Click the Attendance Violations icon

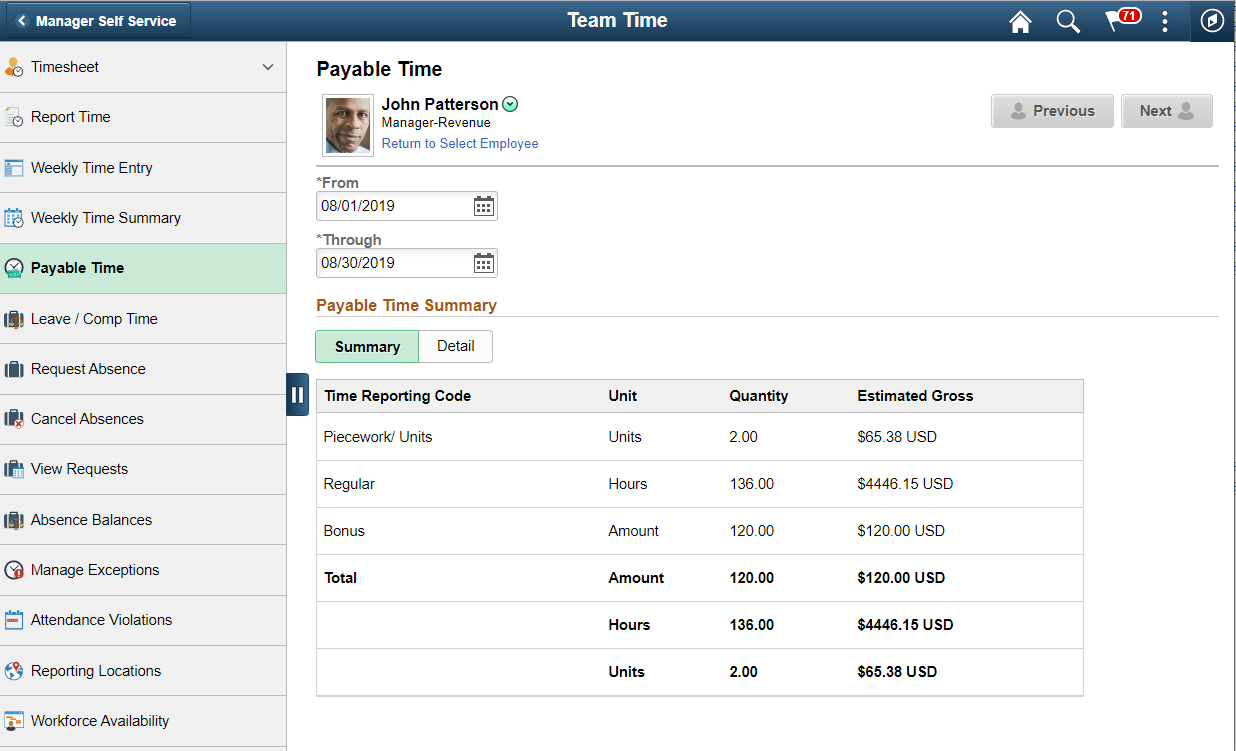click(x=13, y=620)
